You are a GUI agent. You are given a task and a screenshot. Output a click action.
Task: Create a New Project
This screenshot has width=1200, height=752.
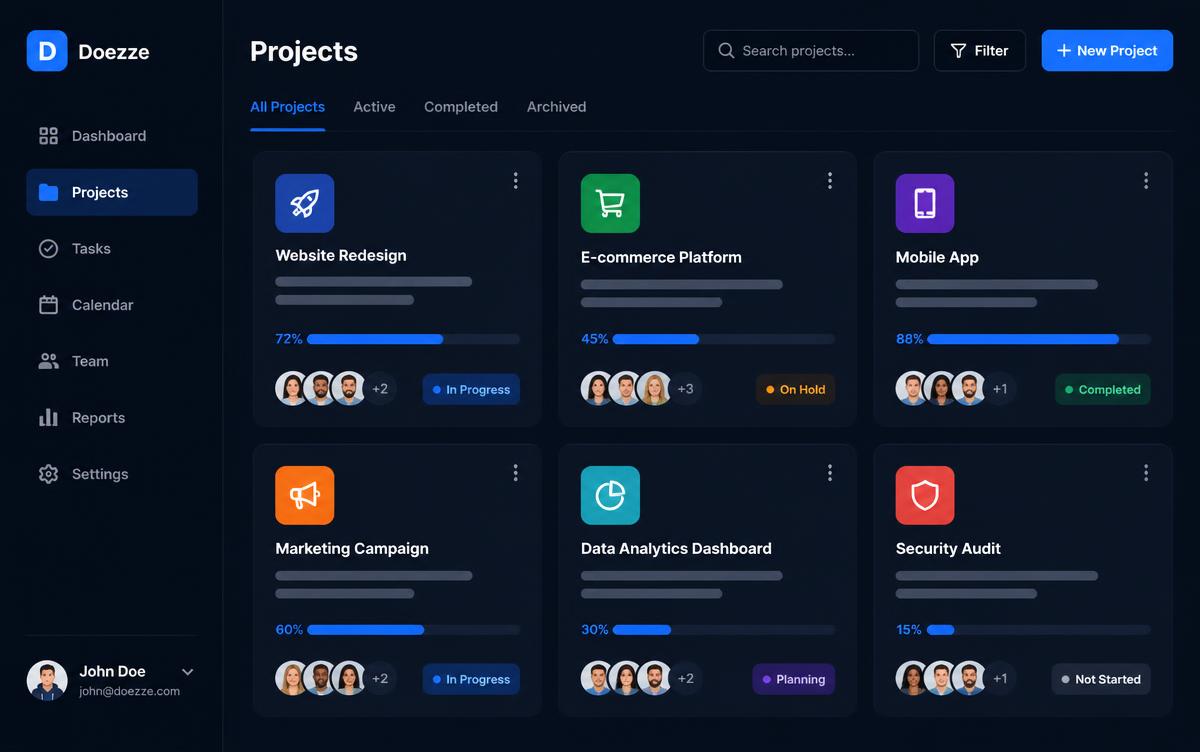pos(1107,51)
